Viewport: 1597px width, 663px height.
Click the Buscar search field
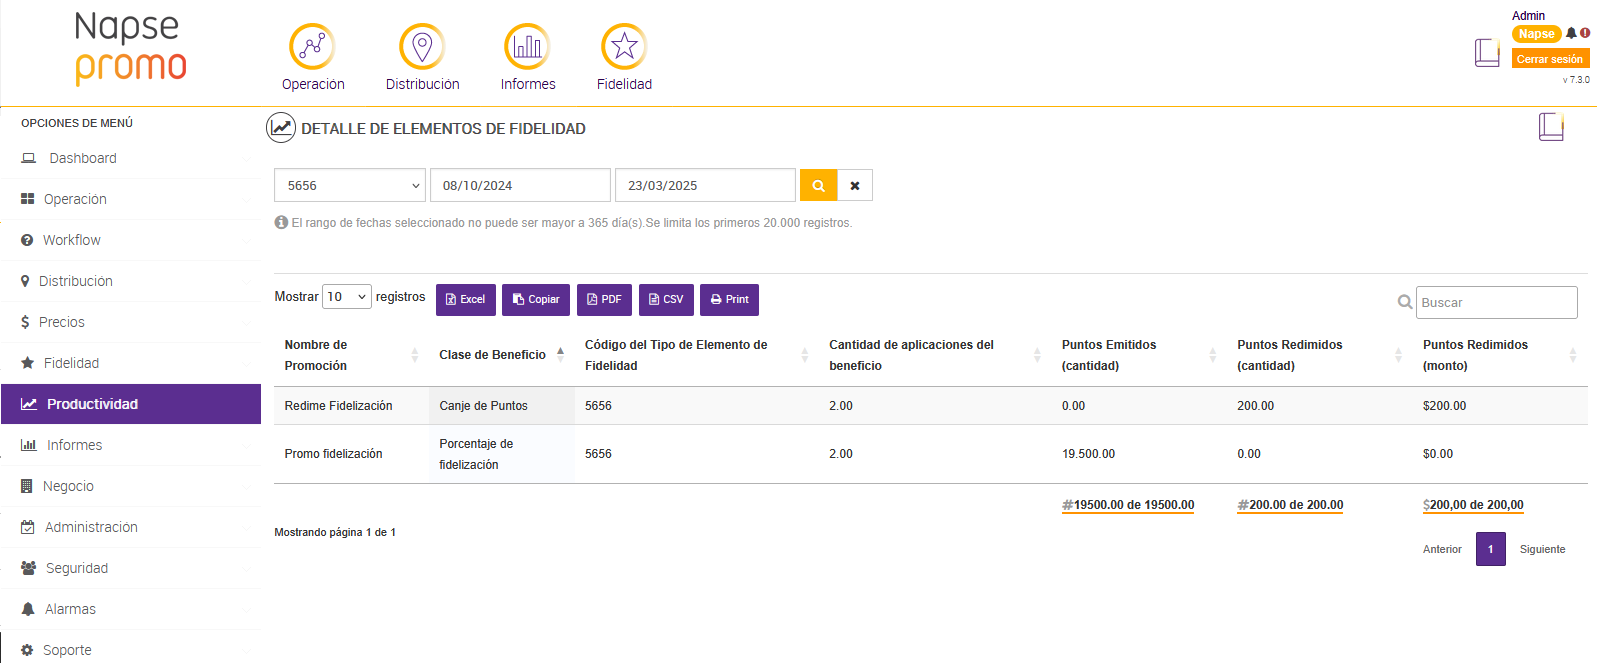[1496, 302]
